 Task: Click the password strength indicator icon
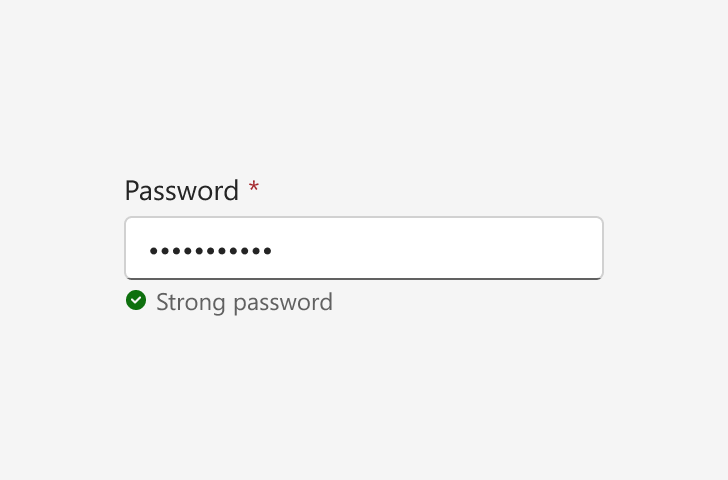pyautogui.click(x=136, y=300)
